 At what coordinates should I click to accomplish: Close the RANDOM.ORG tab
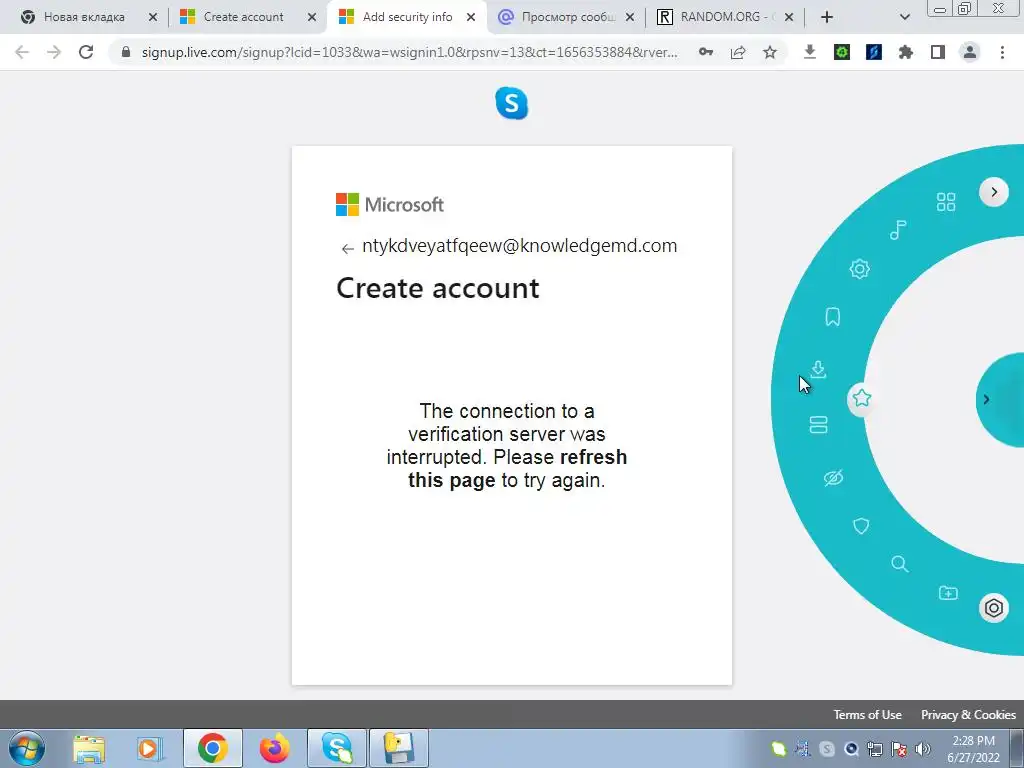[x=788, y=17]
